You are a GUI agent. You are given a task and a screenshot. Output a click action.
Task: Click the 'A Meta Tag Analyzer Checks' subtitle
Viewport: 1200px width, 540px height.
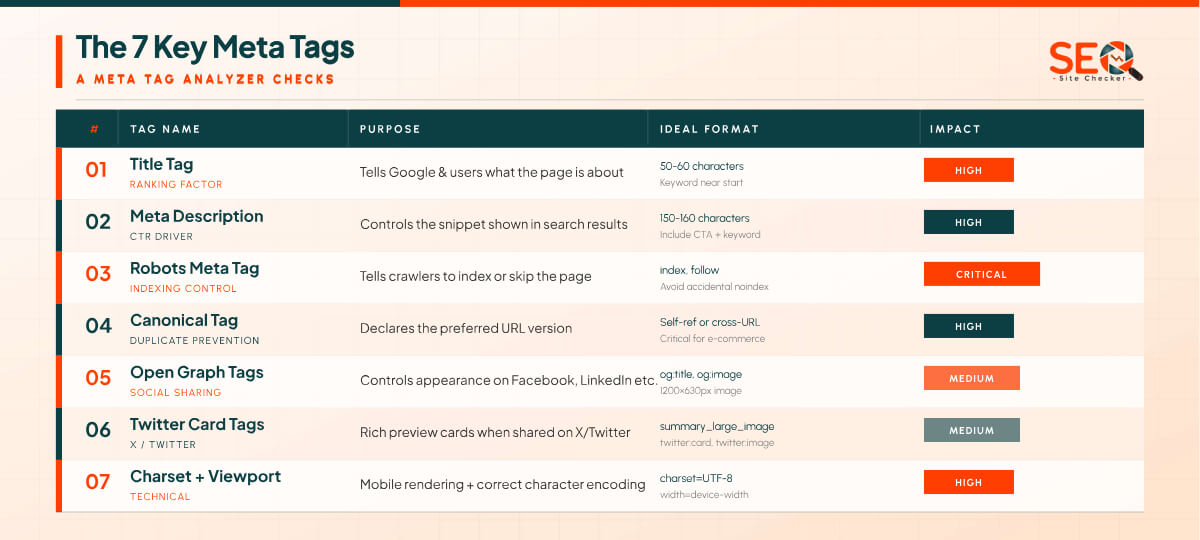(205, 79)
